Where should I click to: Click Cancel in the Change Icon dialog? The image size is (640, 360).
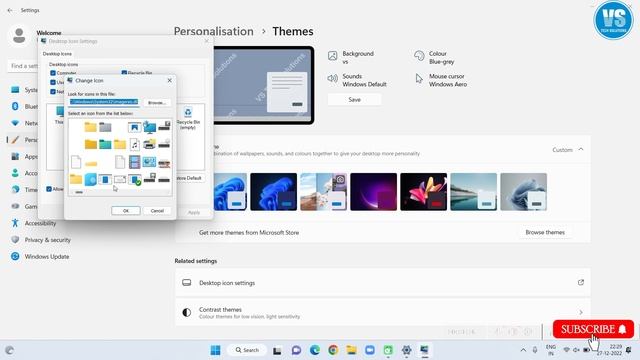point(157,211)
